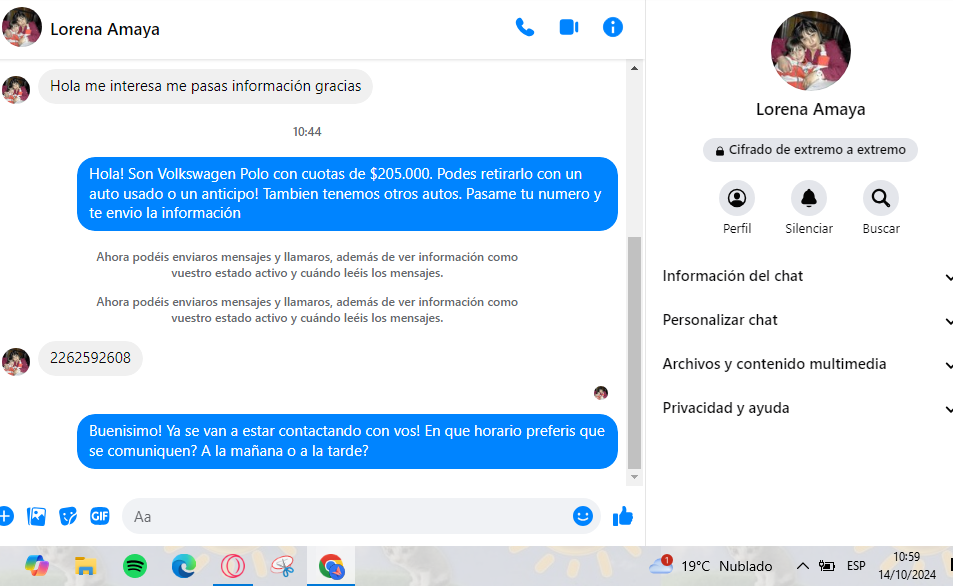Click Lorena Amaya's large profile picture
This screenshot has height=586, width=953.
tap(810, 51)
